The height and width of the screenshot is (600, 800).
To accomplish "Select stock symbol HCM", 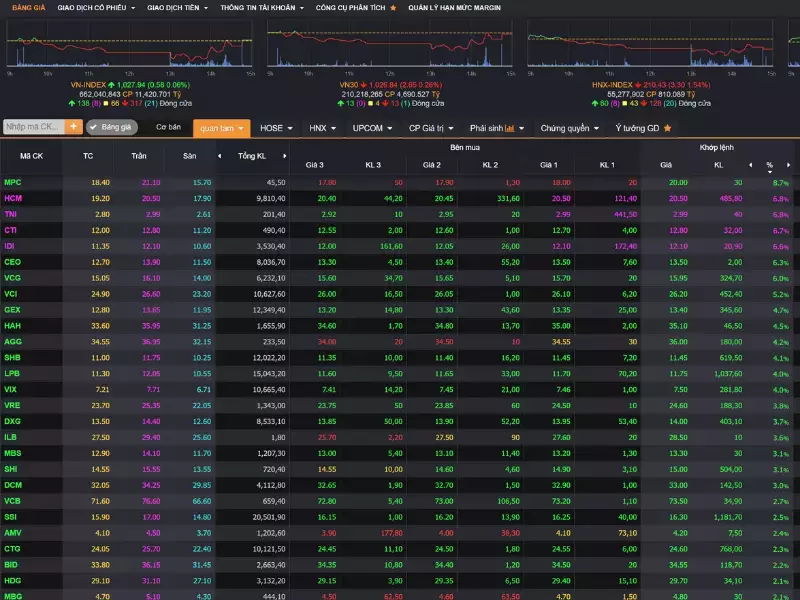I will (x=13, y=198).
